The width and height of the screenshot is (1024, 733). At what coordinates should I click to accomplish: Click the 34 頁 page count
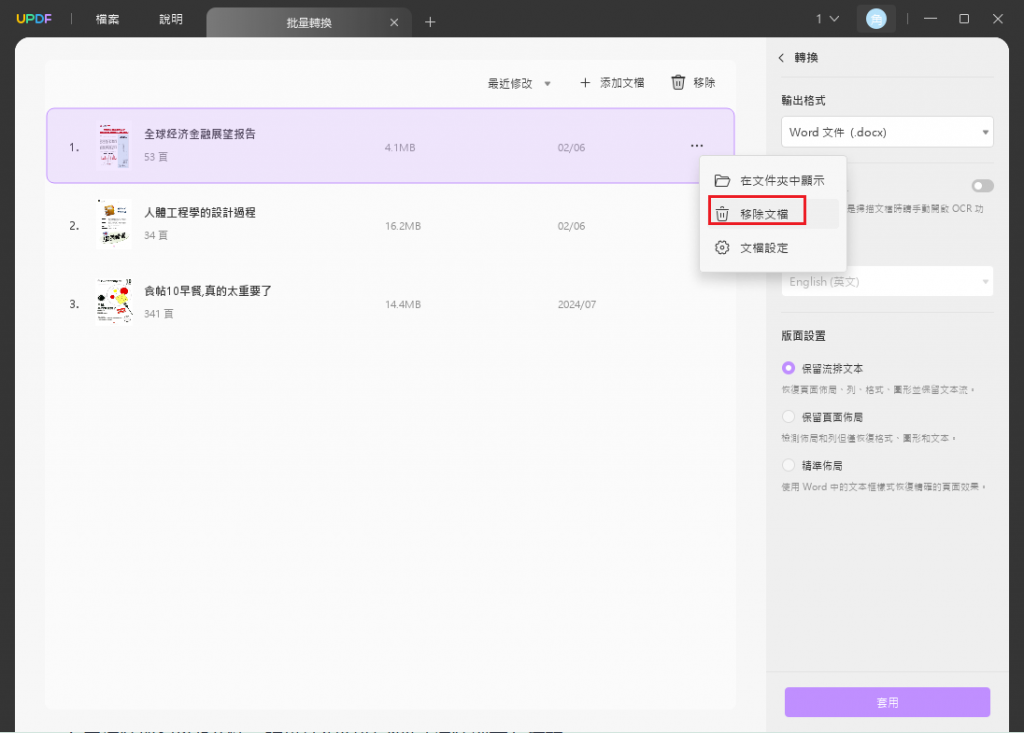(x=156, y=235)
